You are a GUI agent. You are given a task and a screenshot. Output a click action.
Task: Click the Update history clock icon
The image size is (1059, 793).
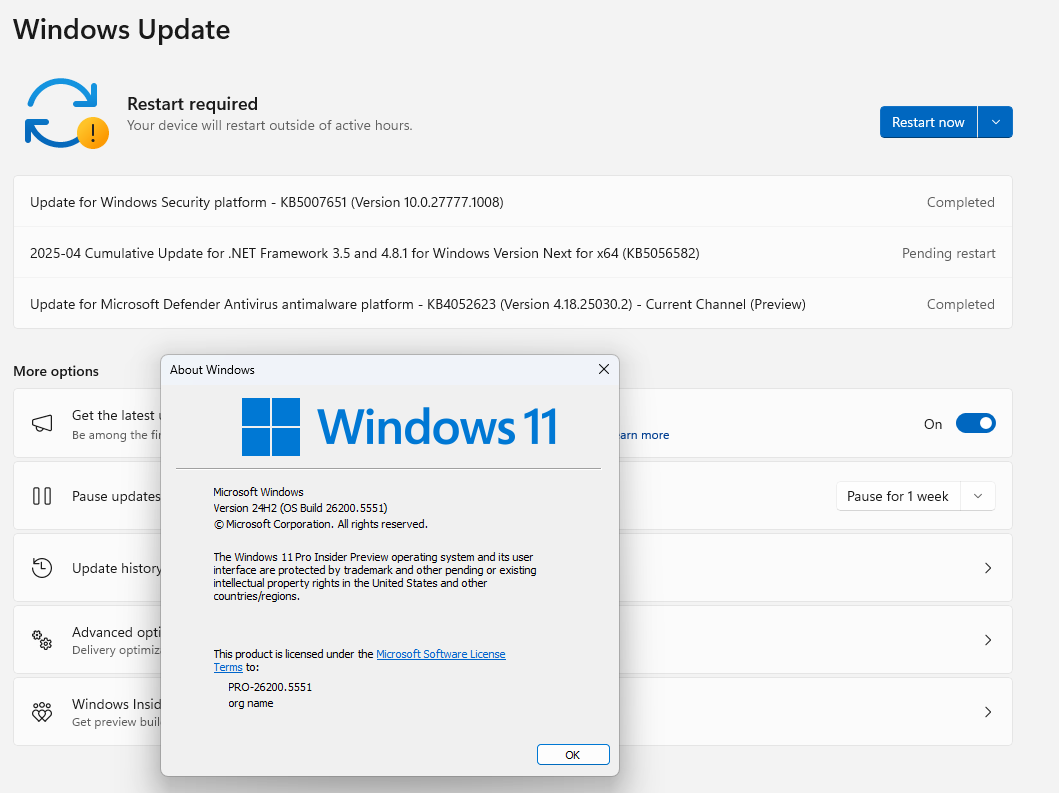[x=42, y=568]
